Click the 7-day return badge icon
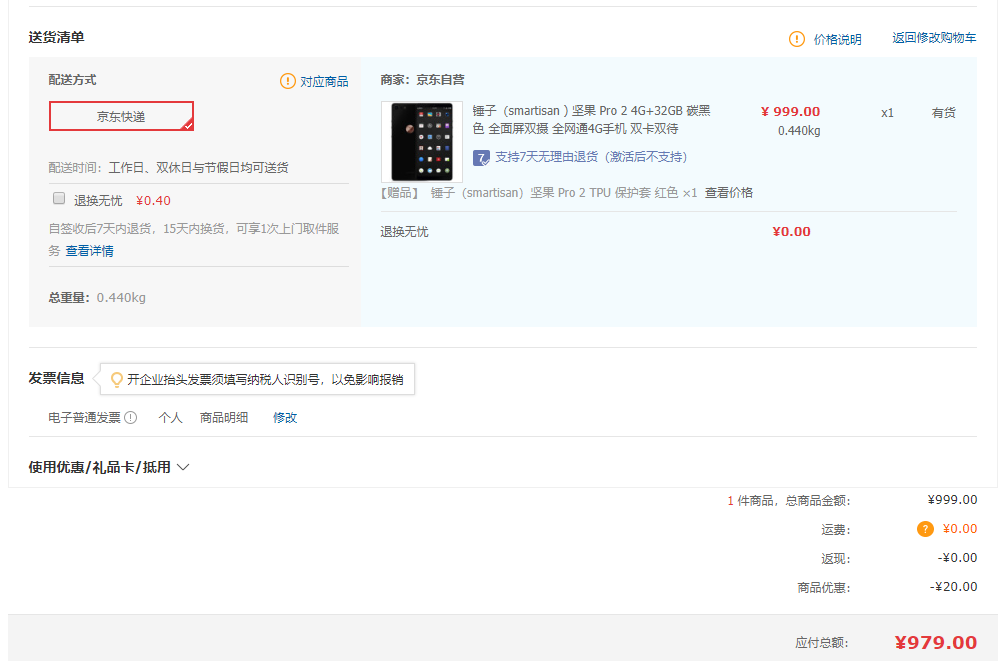Screen dimensions: 1005x661 pyautogui.click(x=481, y=158)
